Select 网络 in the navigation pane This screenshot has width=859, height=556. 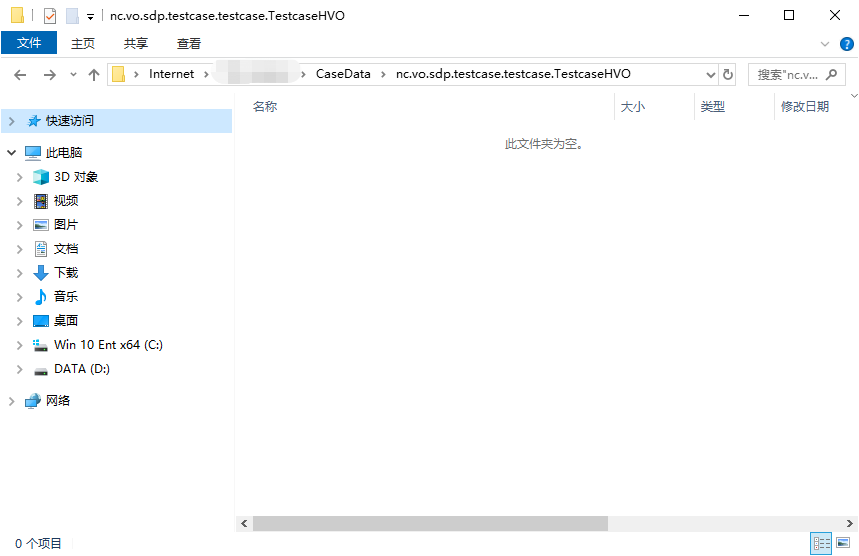click(58, 401)
